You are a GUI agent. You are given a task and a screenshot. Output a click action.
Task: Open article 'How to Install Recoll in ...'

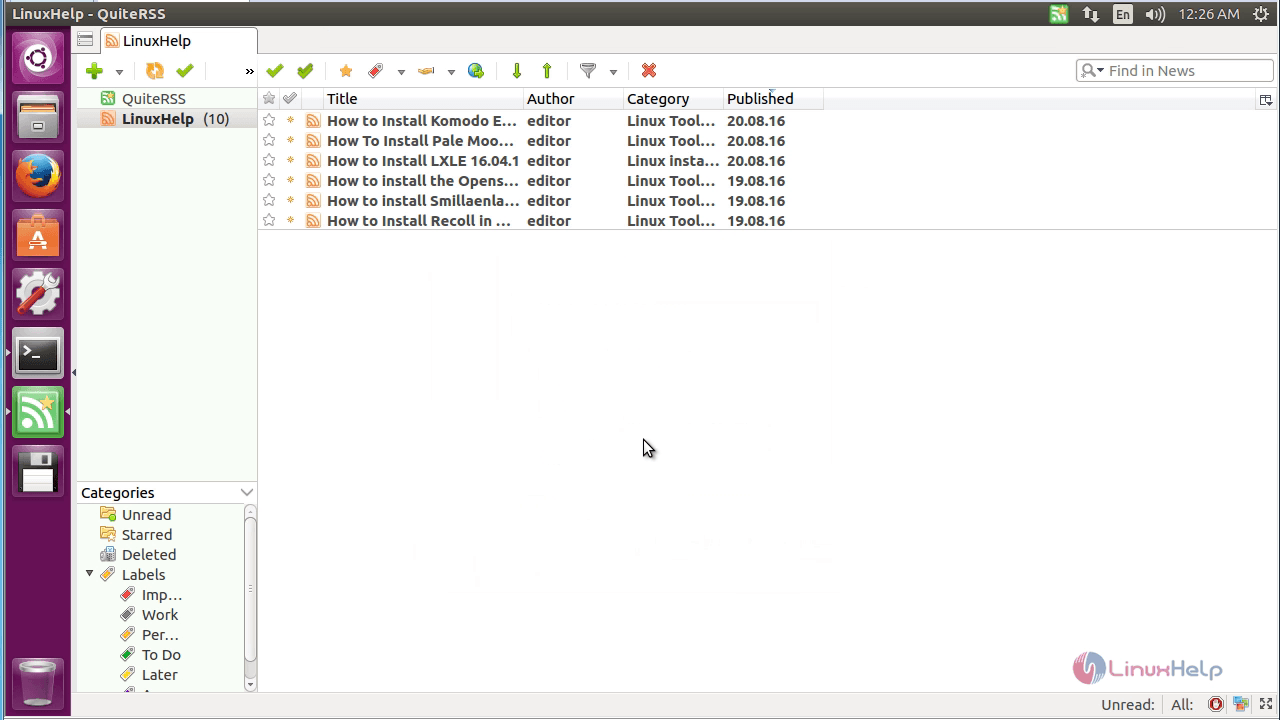tap(419, 221)
